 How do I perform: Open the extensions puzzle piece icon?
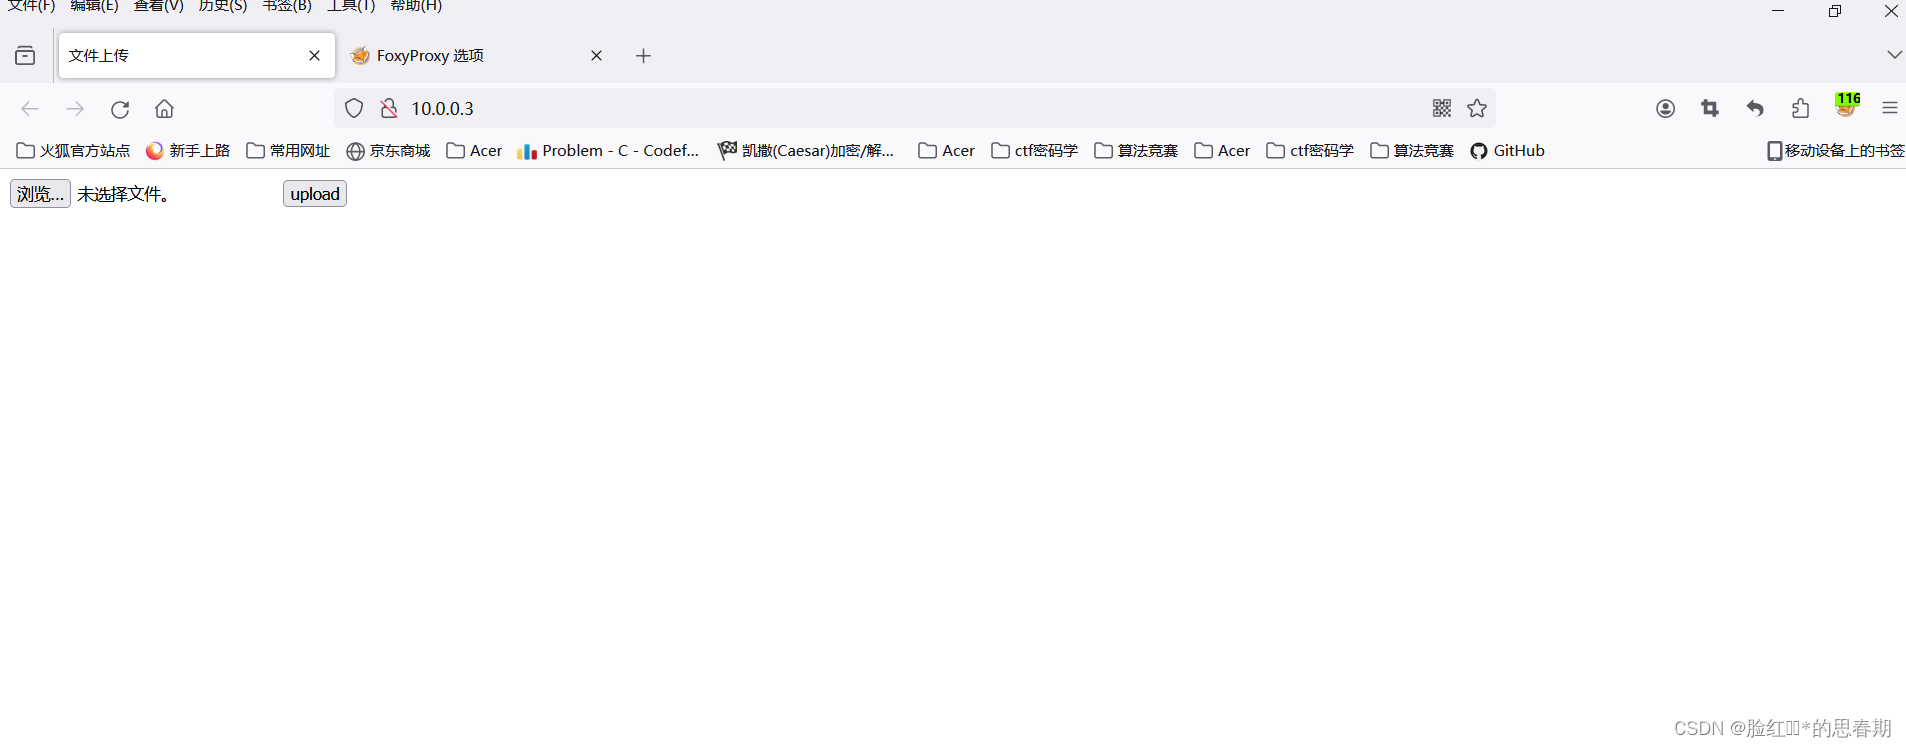(x=1800, y=109)
